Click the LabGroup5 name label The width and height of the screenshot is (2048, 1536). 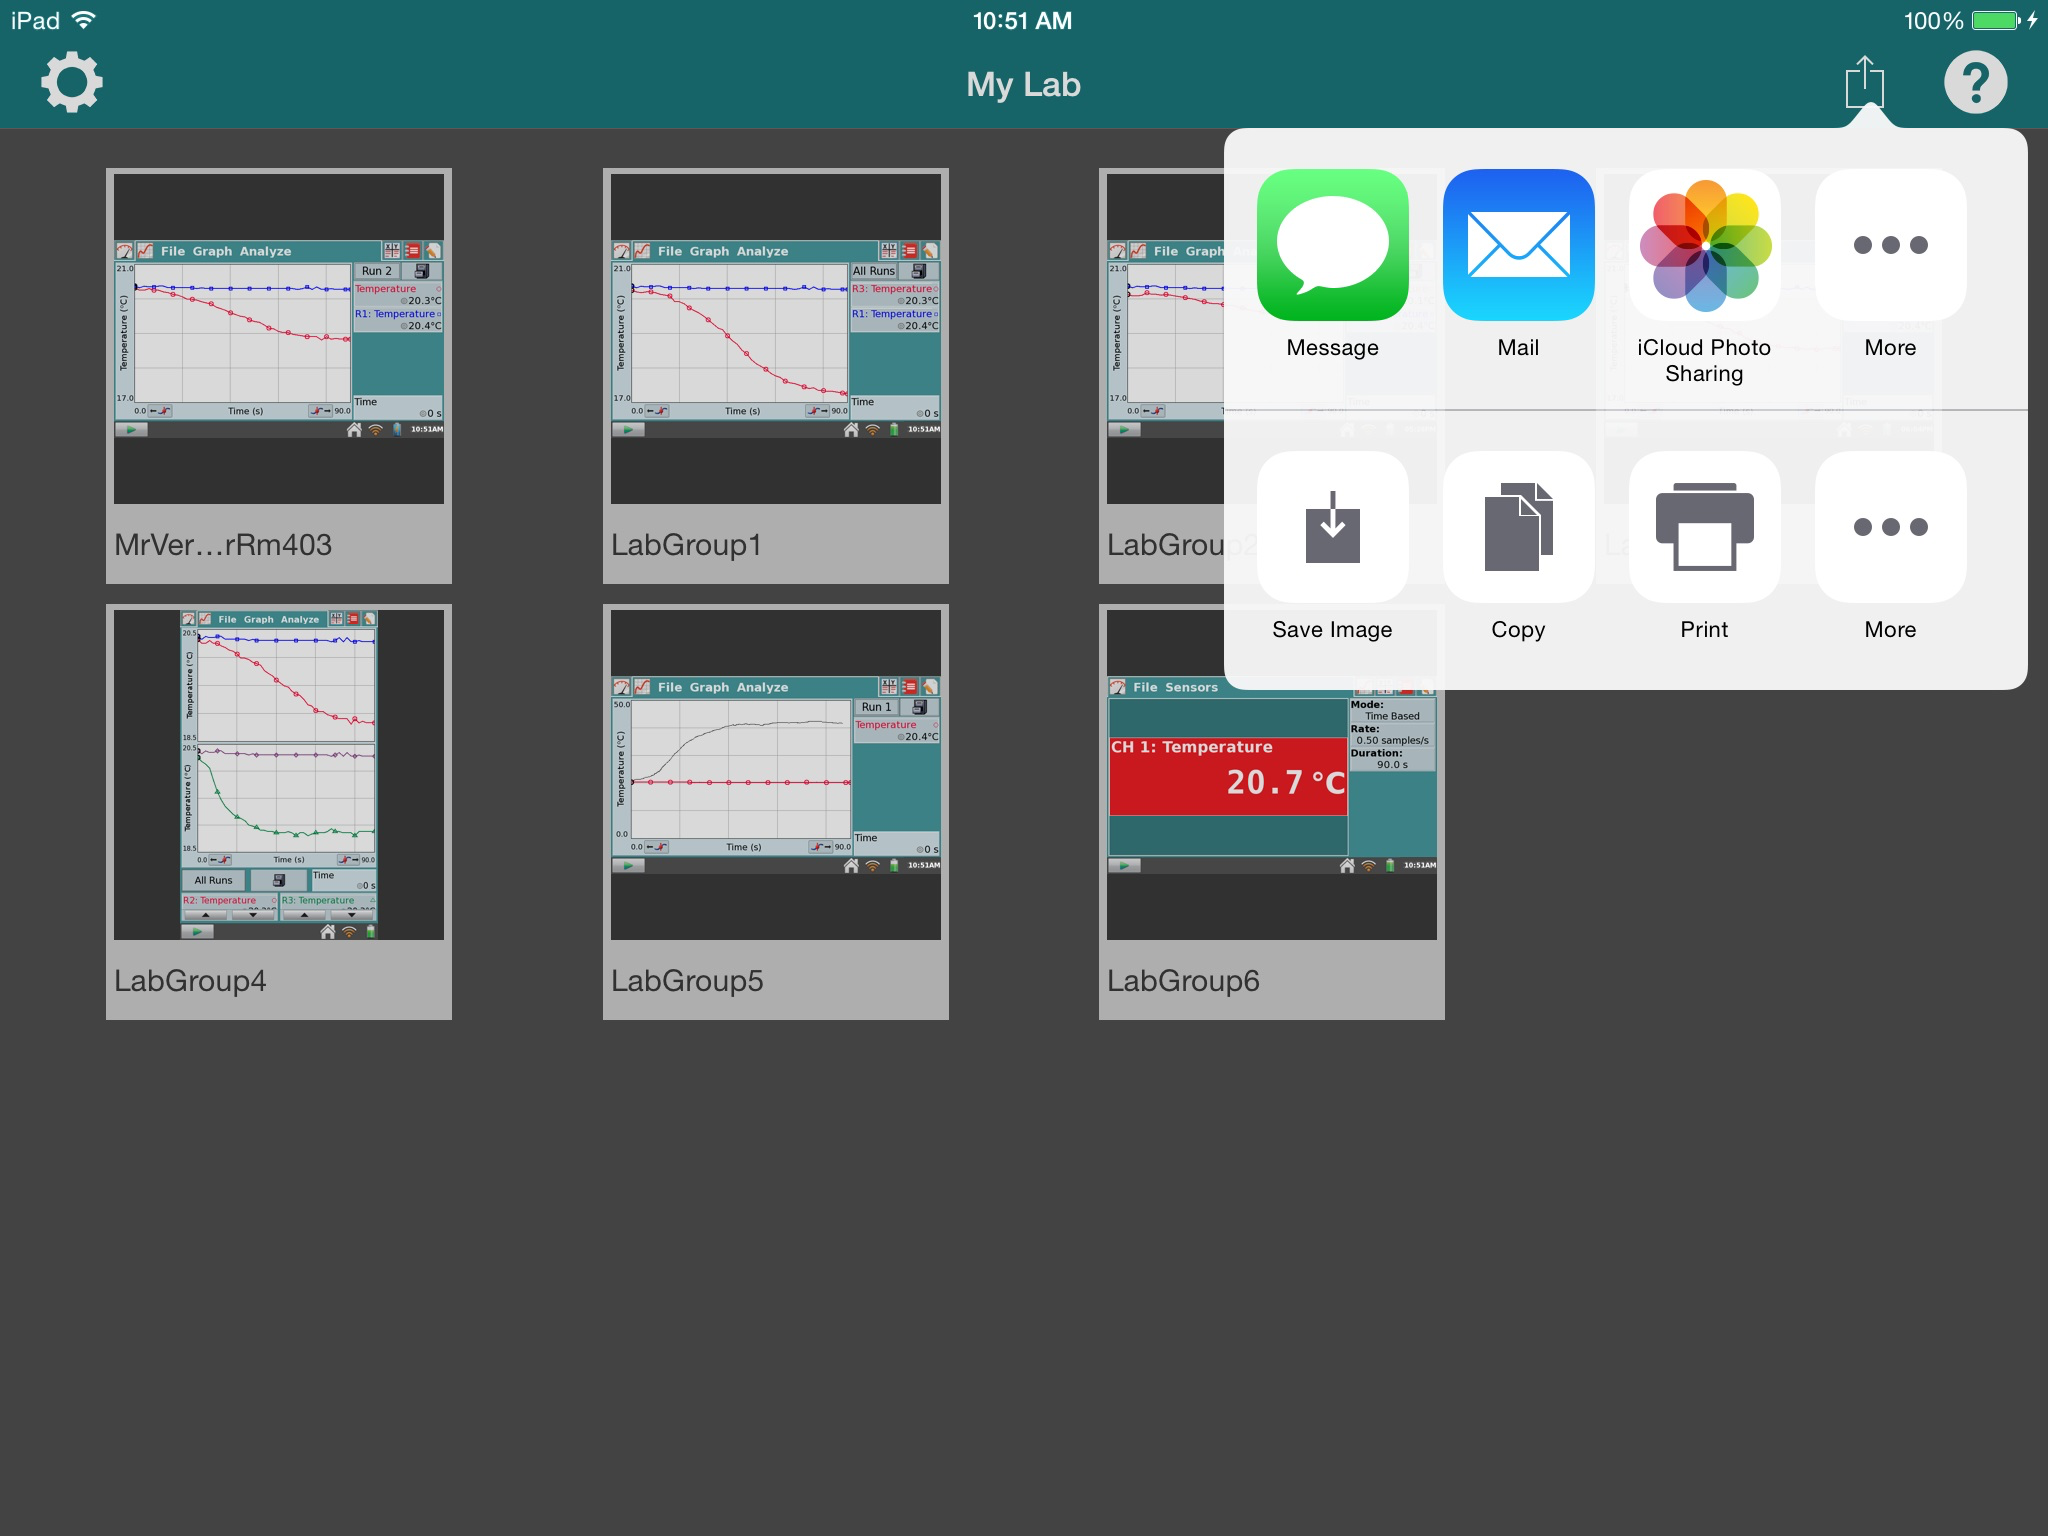687,981
